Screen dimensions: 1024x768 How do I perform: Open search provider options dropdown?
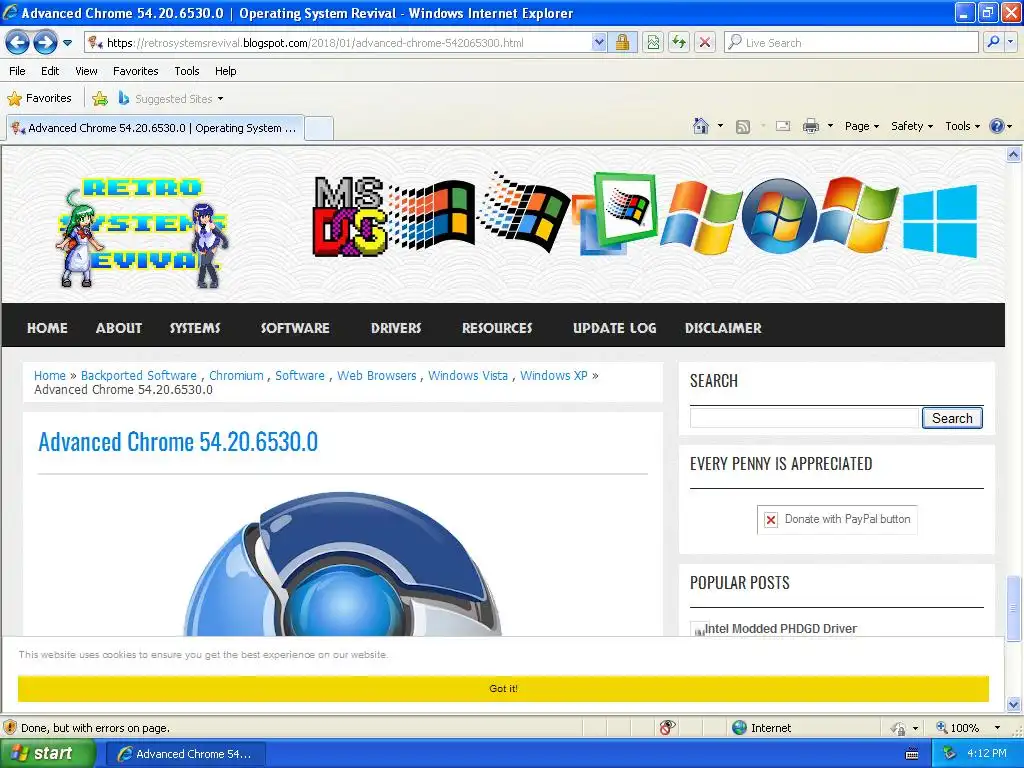[1010, 42]
